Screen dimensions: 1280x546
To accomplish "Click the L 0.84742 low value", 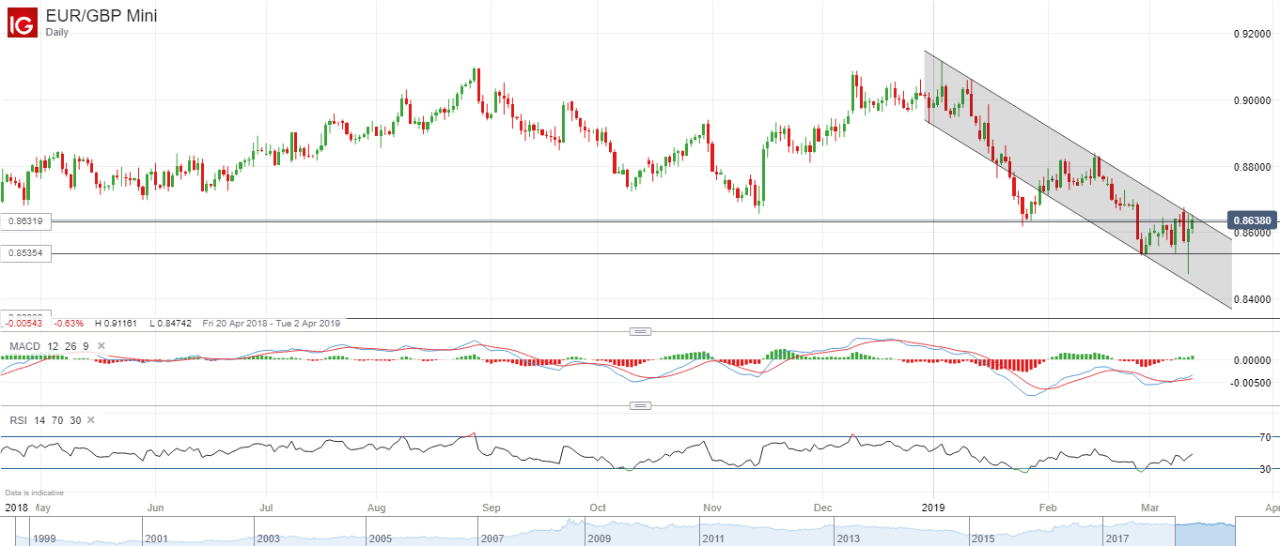I will click(170, 323).
